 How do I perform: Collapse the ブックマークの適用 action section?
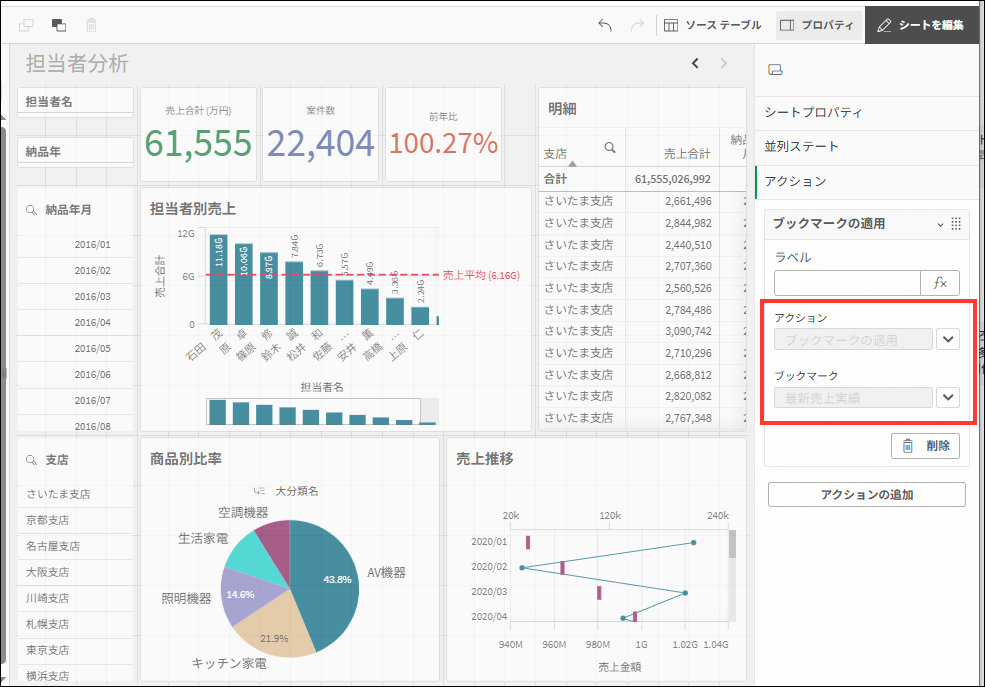point(940,224)
